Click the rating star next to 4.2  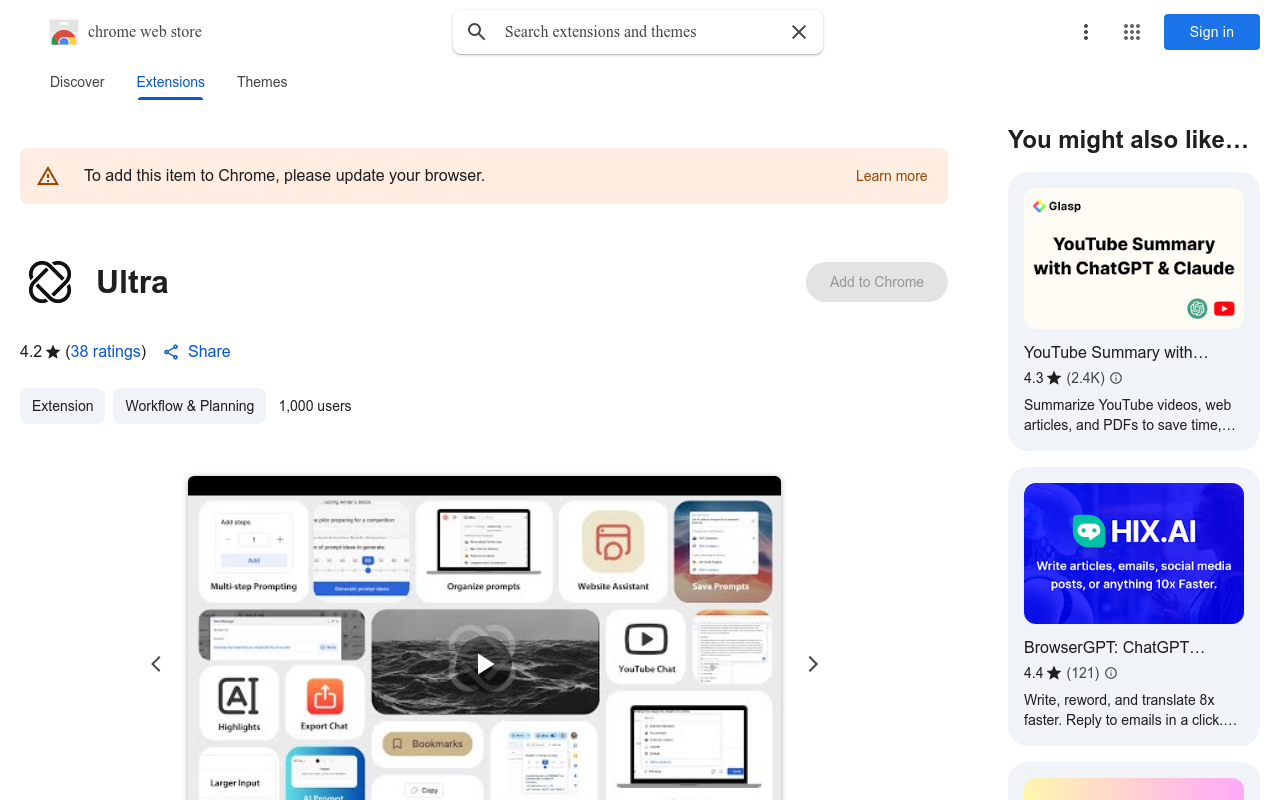point(53,352)
